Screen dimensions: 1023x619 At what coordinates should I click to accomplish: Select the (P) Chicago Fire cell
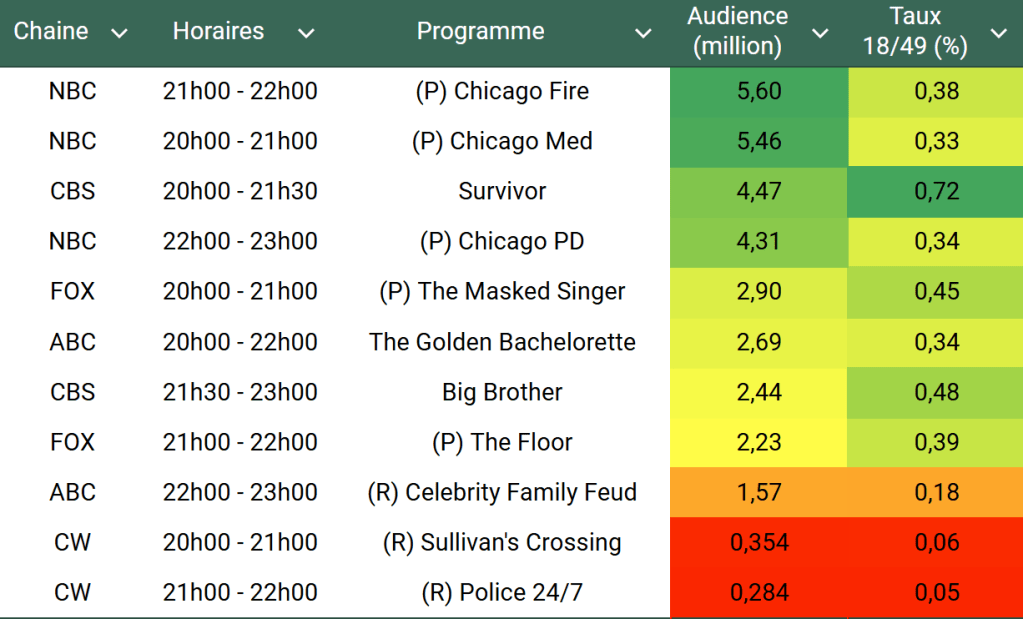502,91
